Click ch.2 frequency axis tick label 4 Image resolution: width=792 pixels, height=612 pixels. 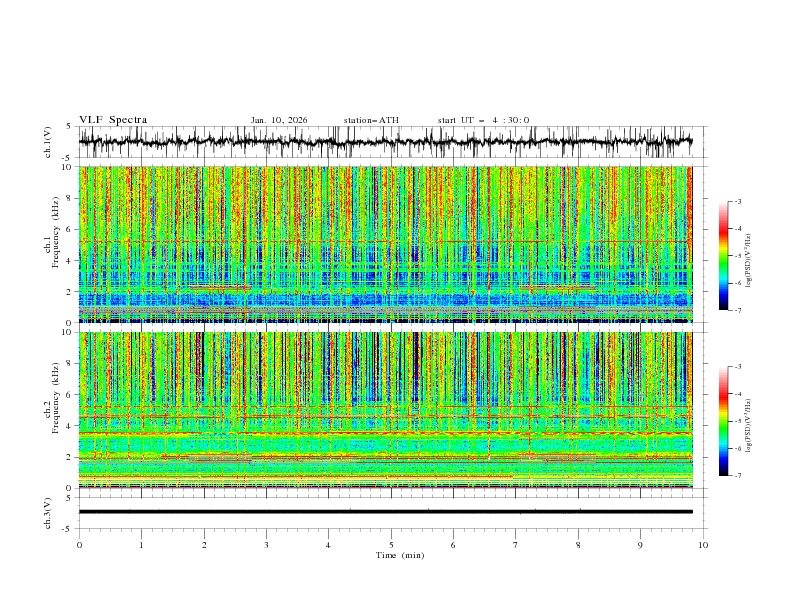pyautogui.click(x=71, y=426)
